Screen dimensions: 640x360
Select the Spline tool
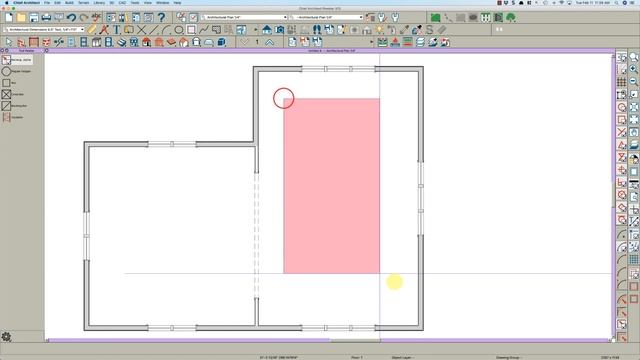[x=204, y=30]
